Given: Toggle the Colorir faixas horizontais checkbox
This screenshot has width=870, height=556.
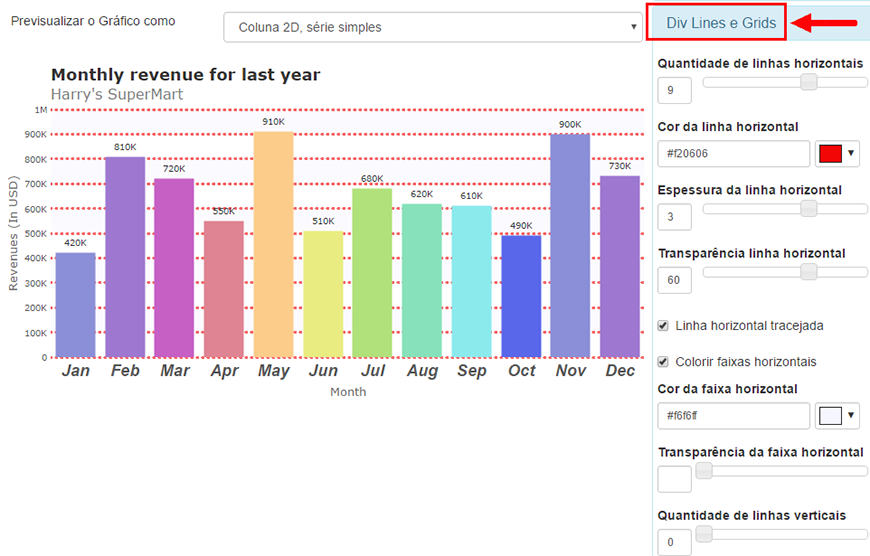Looking at the screenshot, I should click(663, 362).
